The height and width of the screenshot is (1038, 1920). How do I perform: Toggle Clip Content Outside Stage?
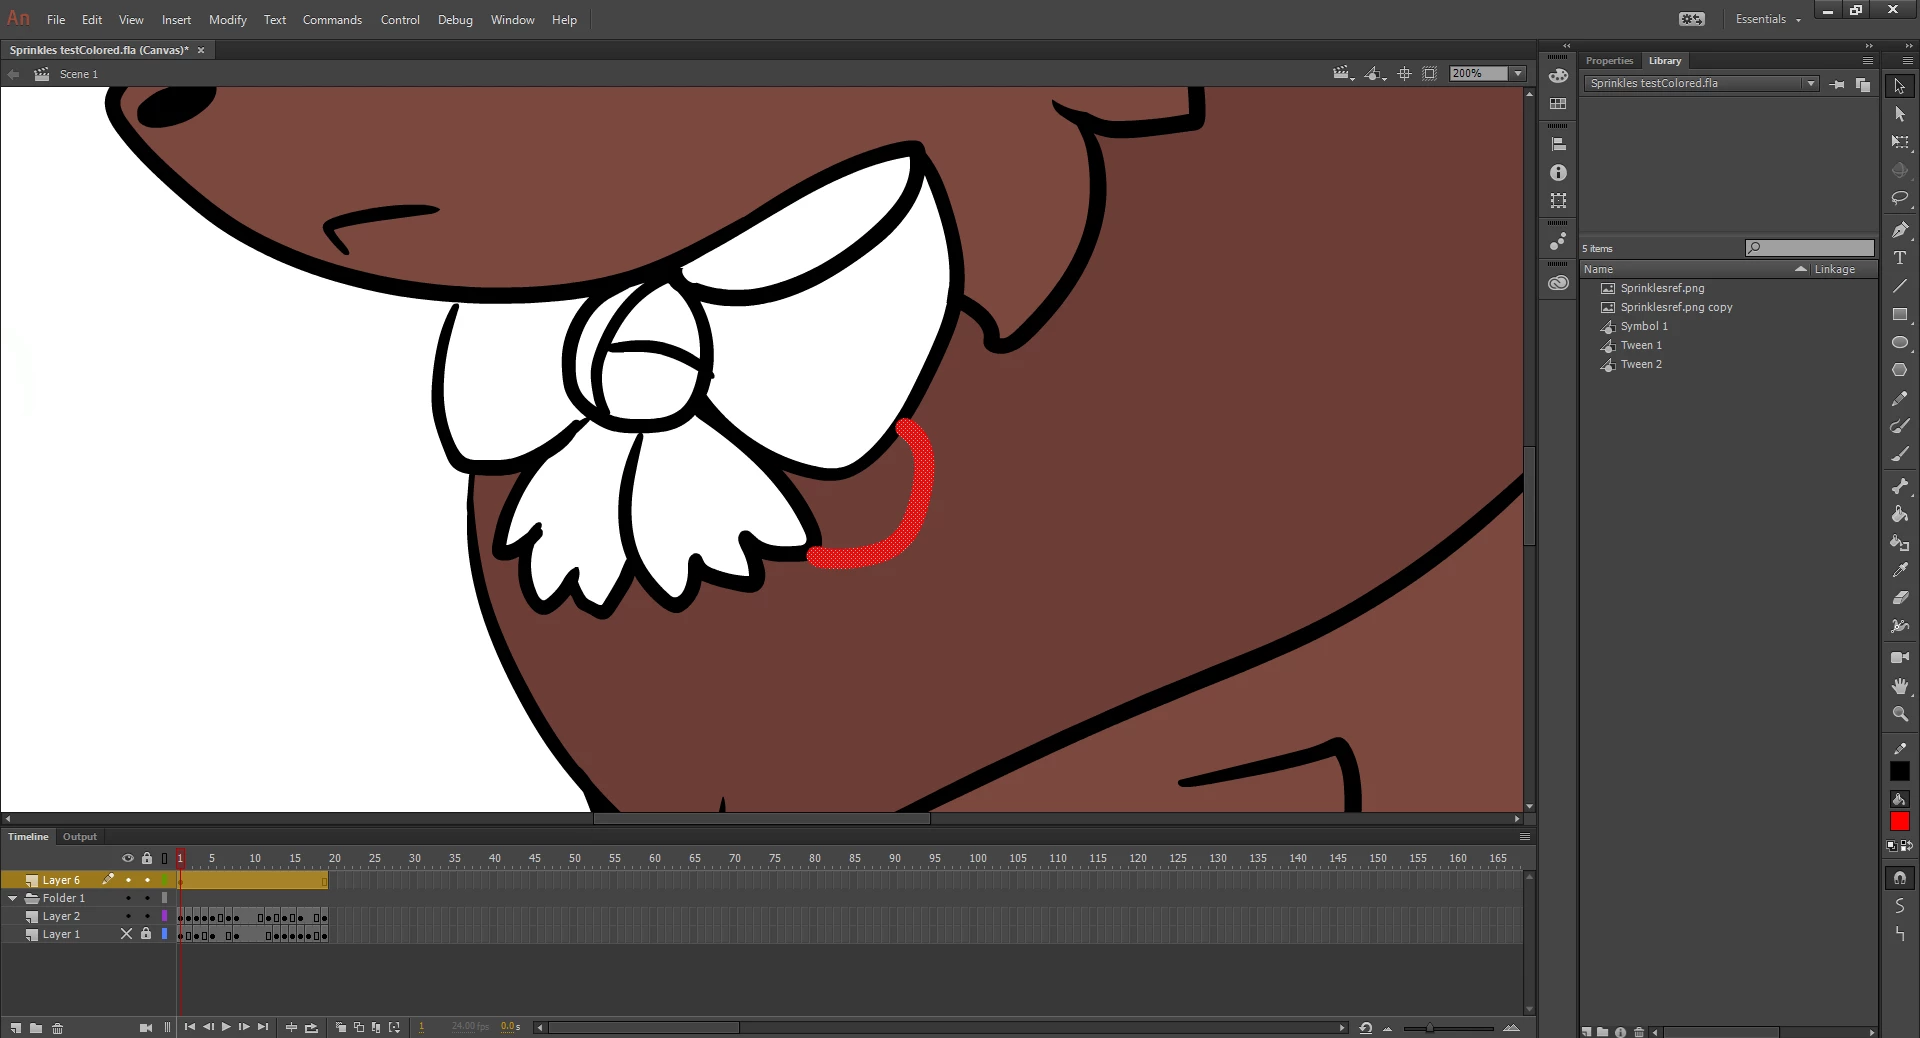tap(1430, 74)
